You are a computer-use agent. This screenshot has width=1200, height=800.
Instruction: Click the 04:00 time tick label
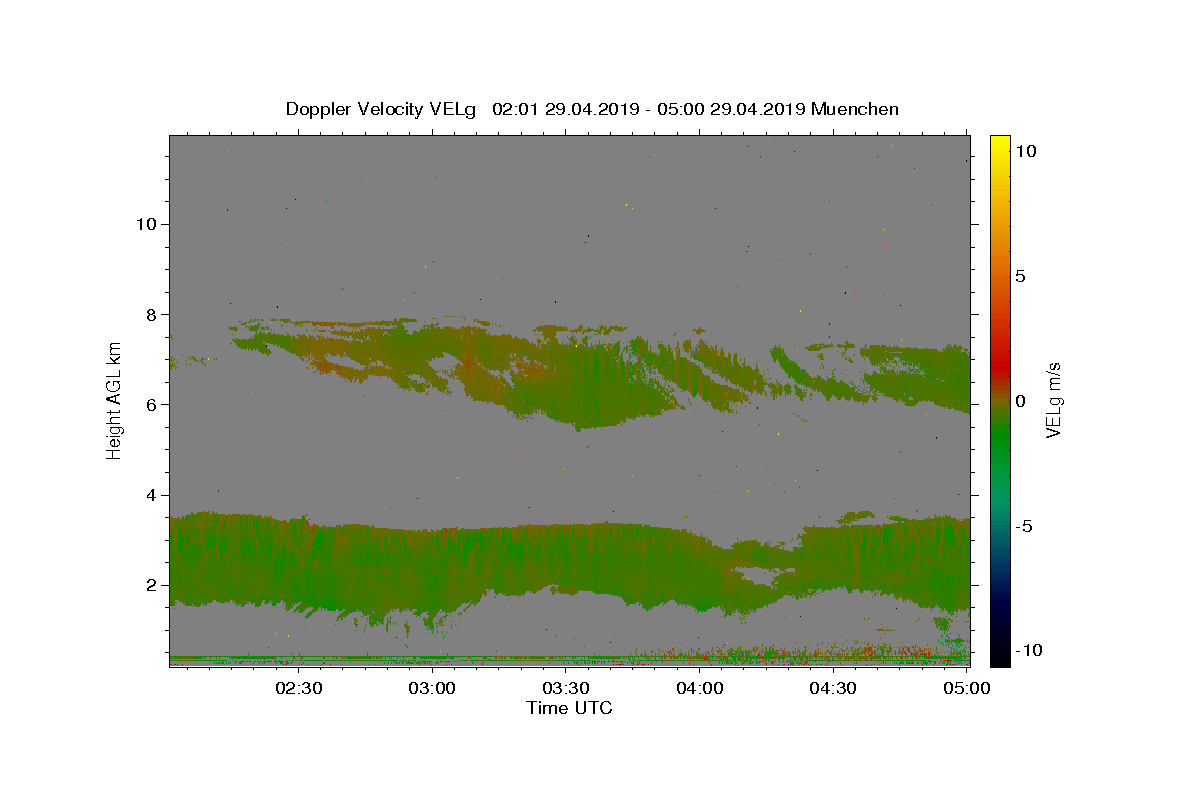[700, 688]
